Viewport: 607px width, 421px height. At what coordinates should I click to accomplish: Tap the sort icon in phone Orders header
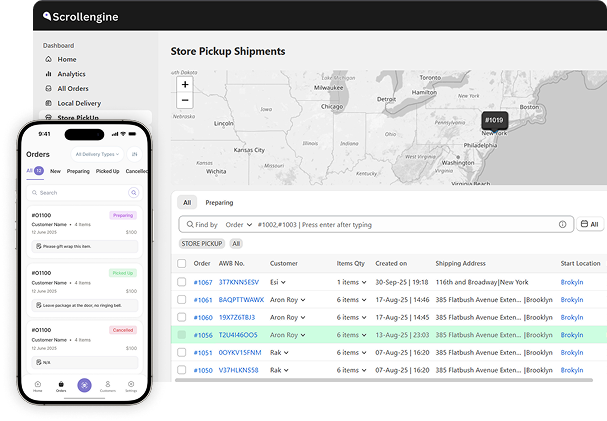(134, 154)
